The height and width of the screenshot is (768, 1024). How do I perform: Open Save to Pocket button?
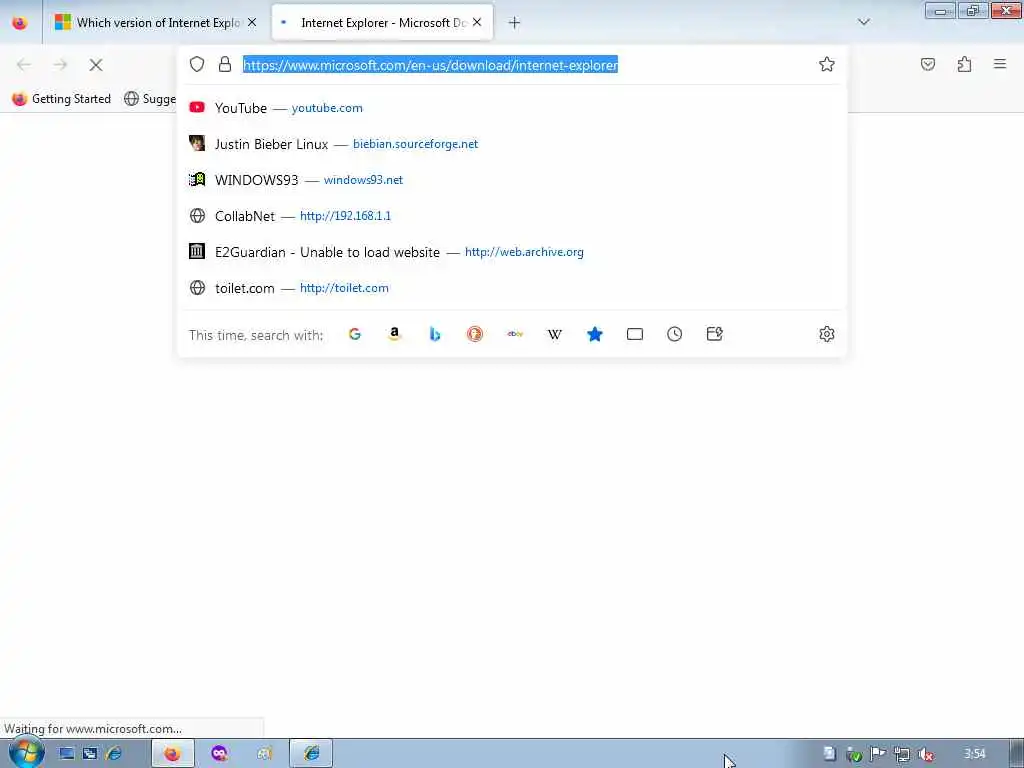[x=928, y=64]
